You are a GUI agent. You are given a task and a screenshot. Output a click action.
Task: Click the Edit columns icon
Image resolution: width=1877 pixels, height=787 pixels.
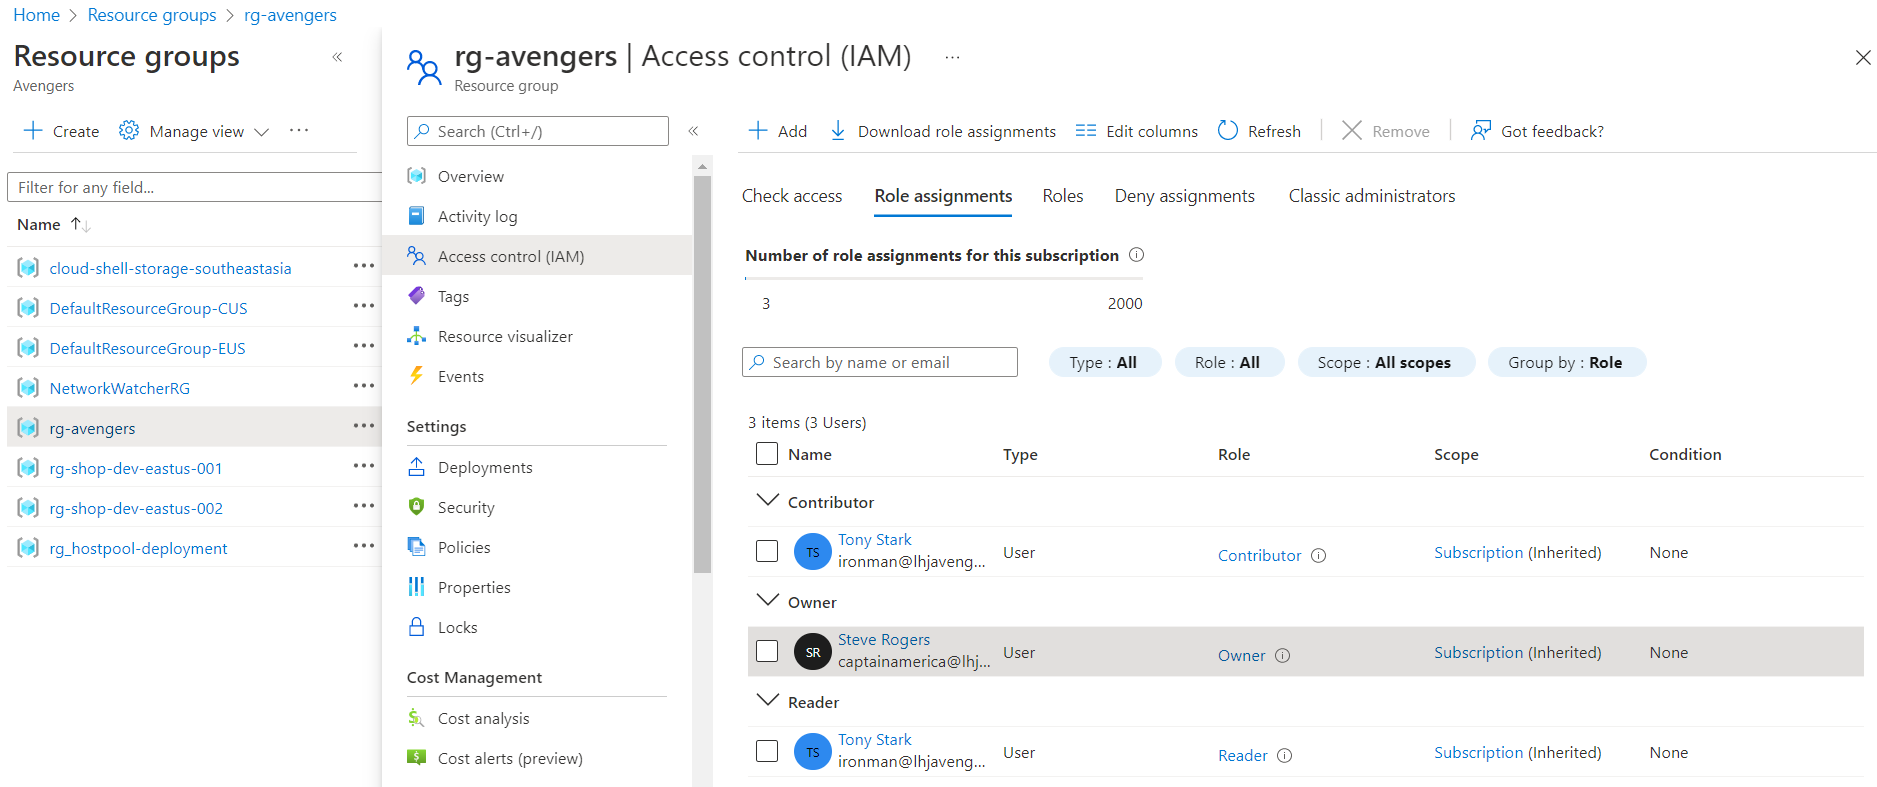point(1086,131)
